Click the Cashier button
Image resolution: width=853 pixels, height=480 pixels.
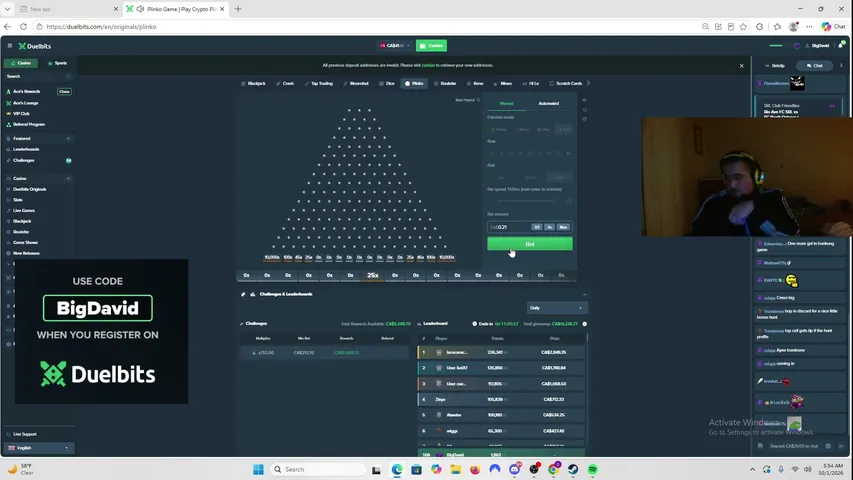pyautogui.click(x=431, y=46)
